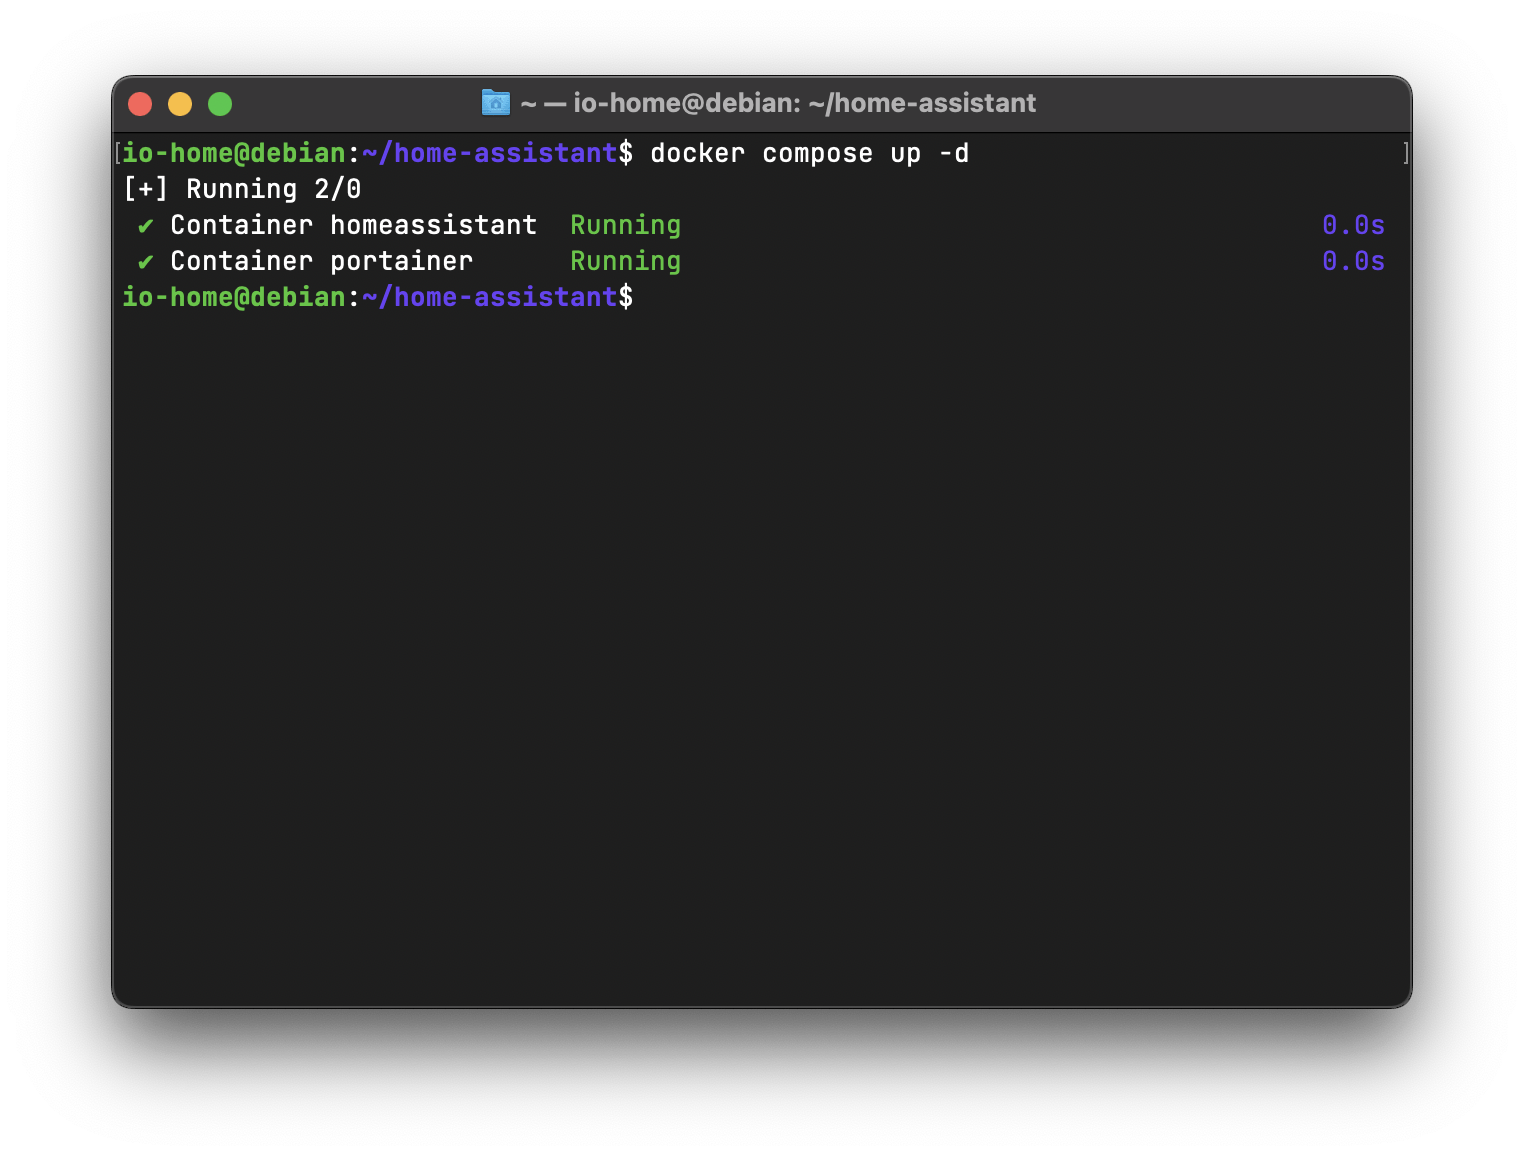The image size is (1524, 1156).
Task: Click the green Running status for homeassistant
Action: pos(625,225)
